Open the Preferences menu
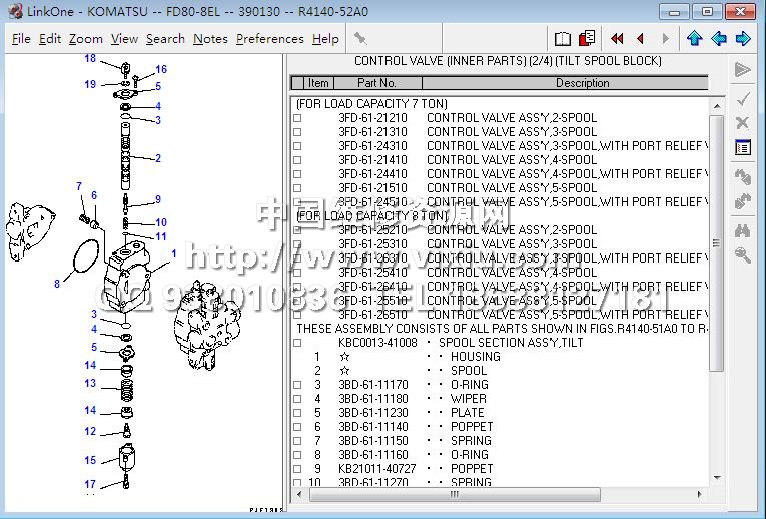Viewport: 766px width, 519px height. point(269,39)
